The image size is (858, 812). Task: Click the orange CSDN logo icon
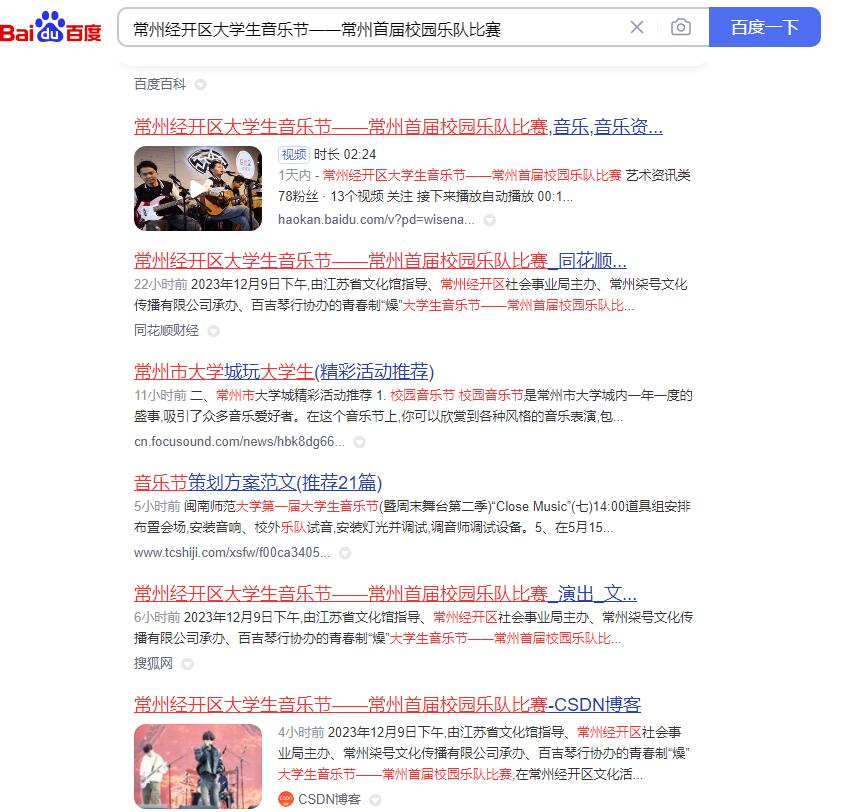click(286, 799)
